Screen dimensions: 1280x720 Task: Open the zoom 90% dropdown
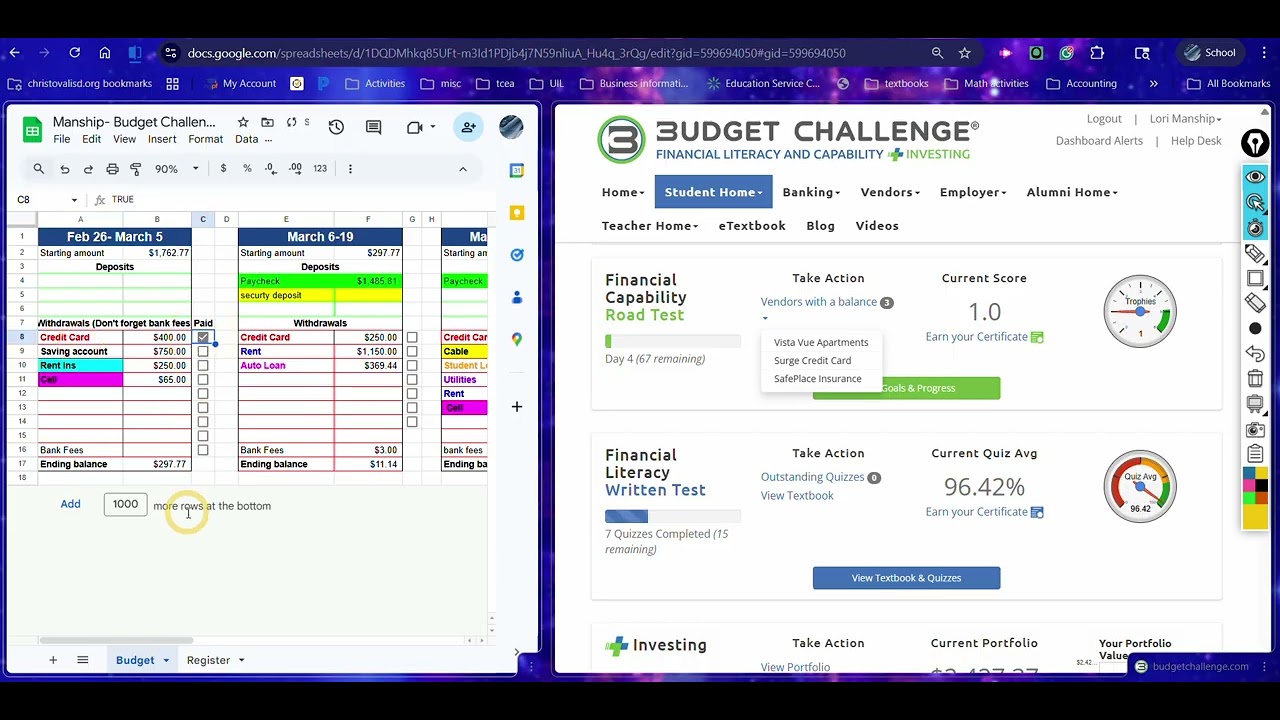coord(177,169)
